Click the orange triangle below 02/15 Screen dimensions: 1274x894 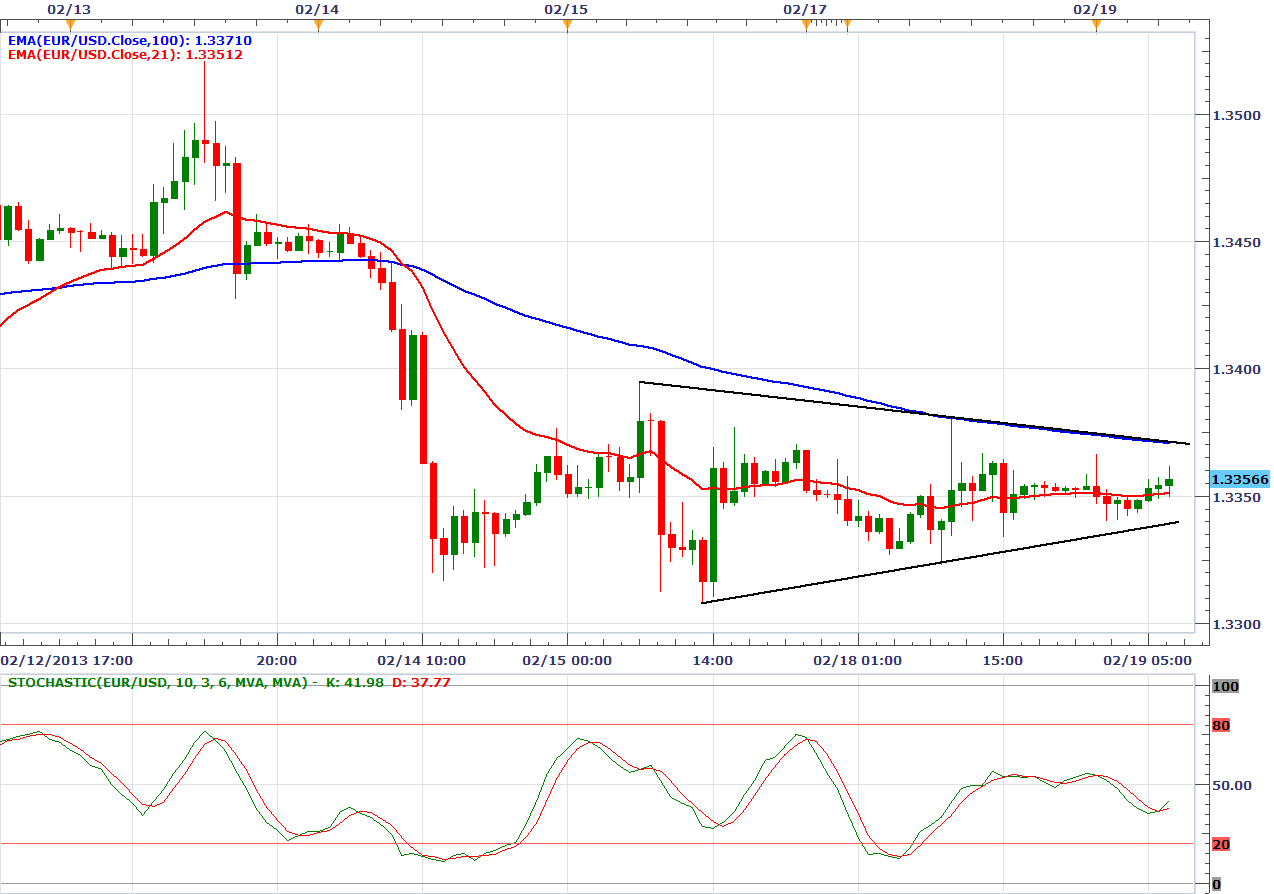point(567,23)
